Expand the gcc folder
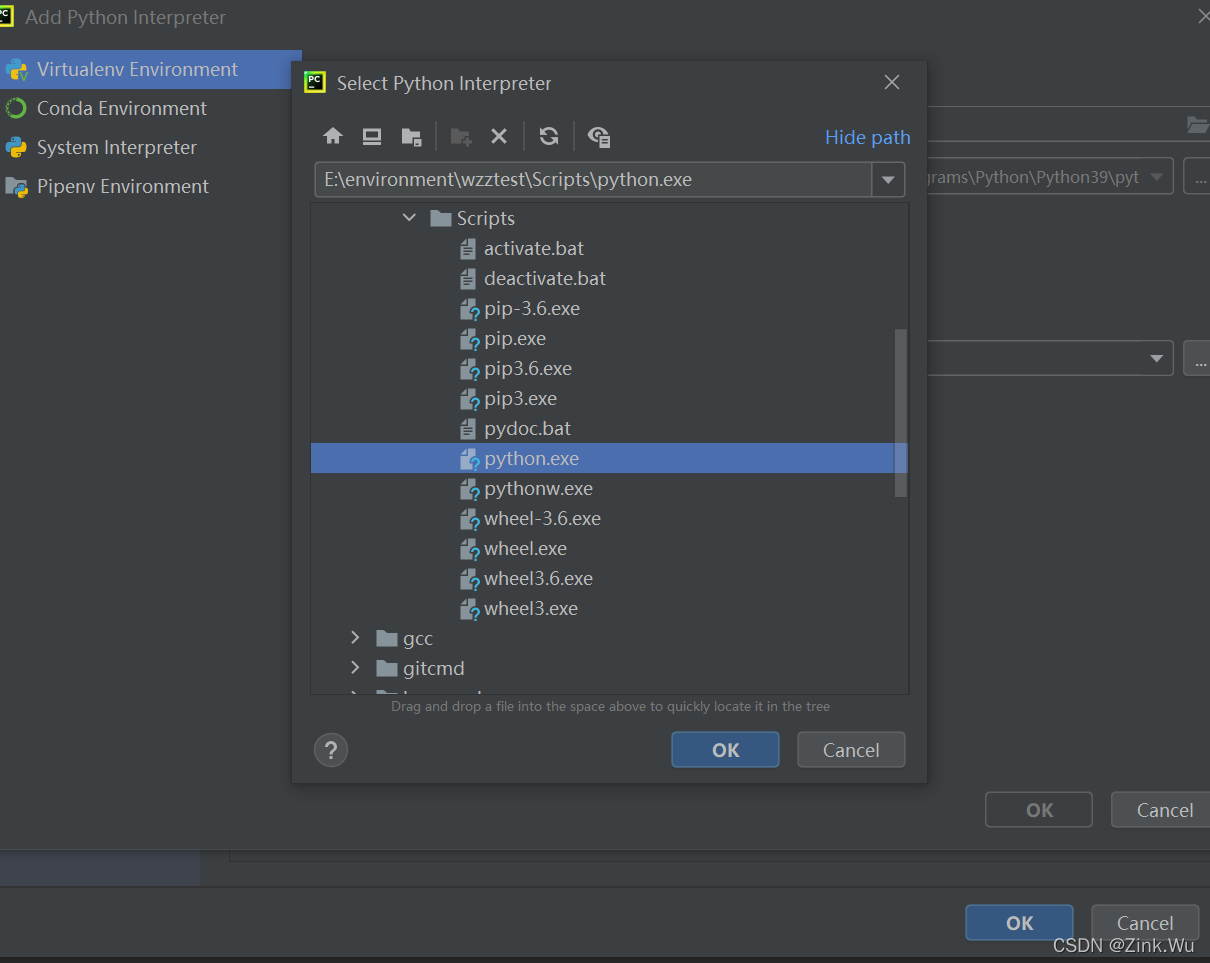Screen dimensions: 1210x963 [x=355, y=637]
